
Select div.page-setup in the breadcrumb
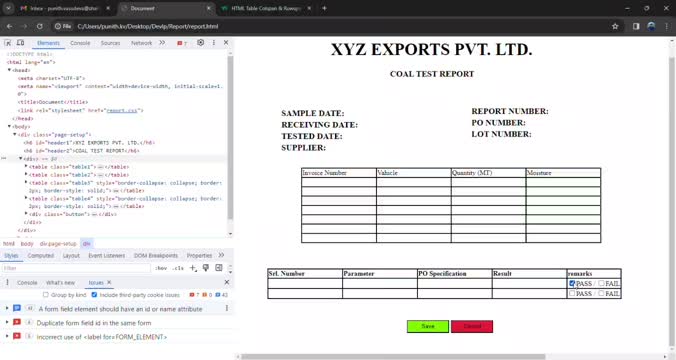[58, 244]
